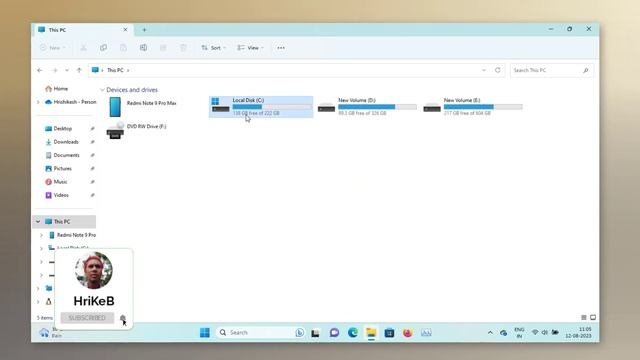Open Windows Start menu
The image size is (640, 360).
pos(205,333)
